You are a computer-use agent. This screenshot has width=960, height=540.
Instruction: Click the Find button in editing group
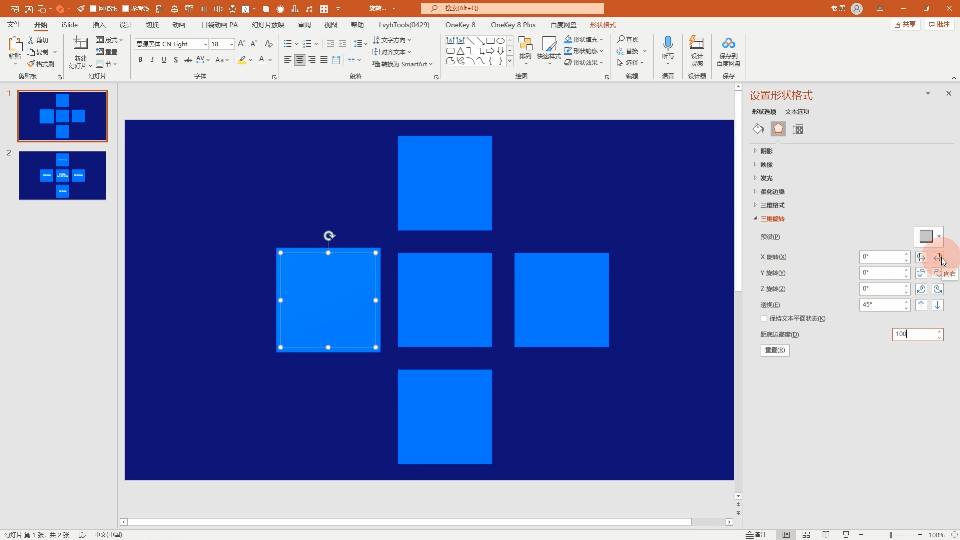[628, 40]
